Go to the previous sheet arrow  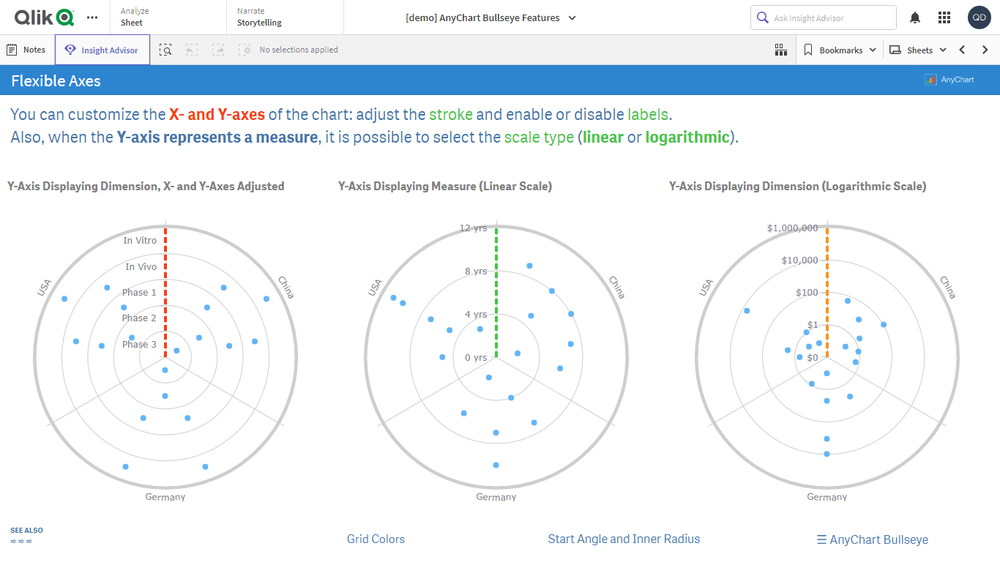(x=962, y=50)
